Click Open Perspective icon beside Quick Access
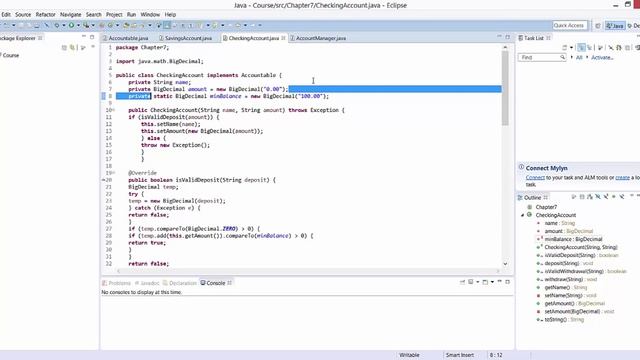This screenshot has height=360, width=640. (x=598, y=26)
